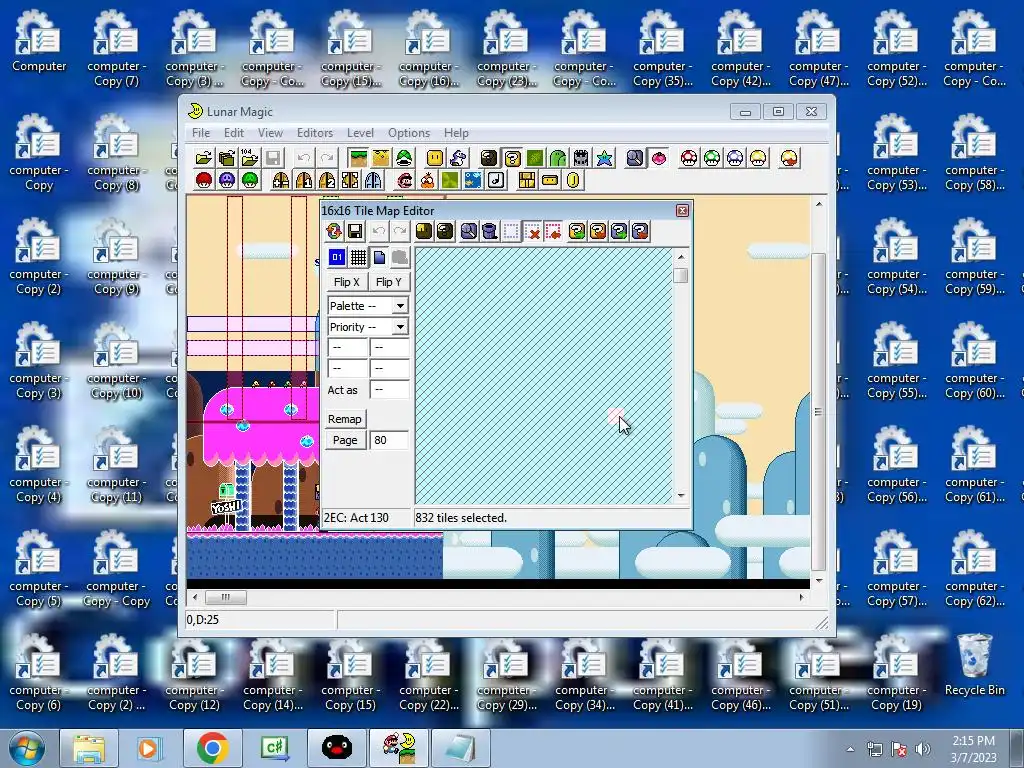Click the '832 tiles selected.' status text
Image resolution: width=1024 pixels, height=768 pixels.
(x=461, y=518)
